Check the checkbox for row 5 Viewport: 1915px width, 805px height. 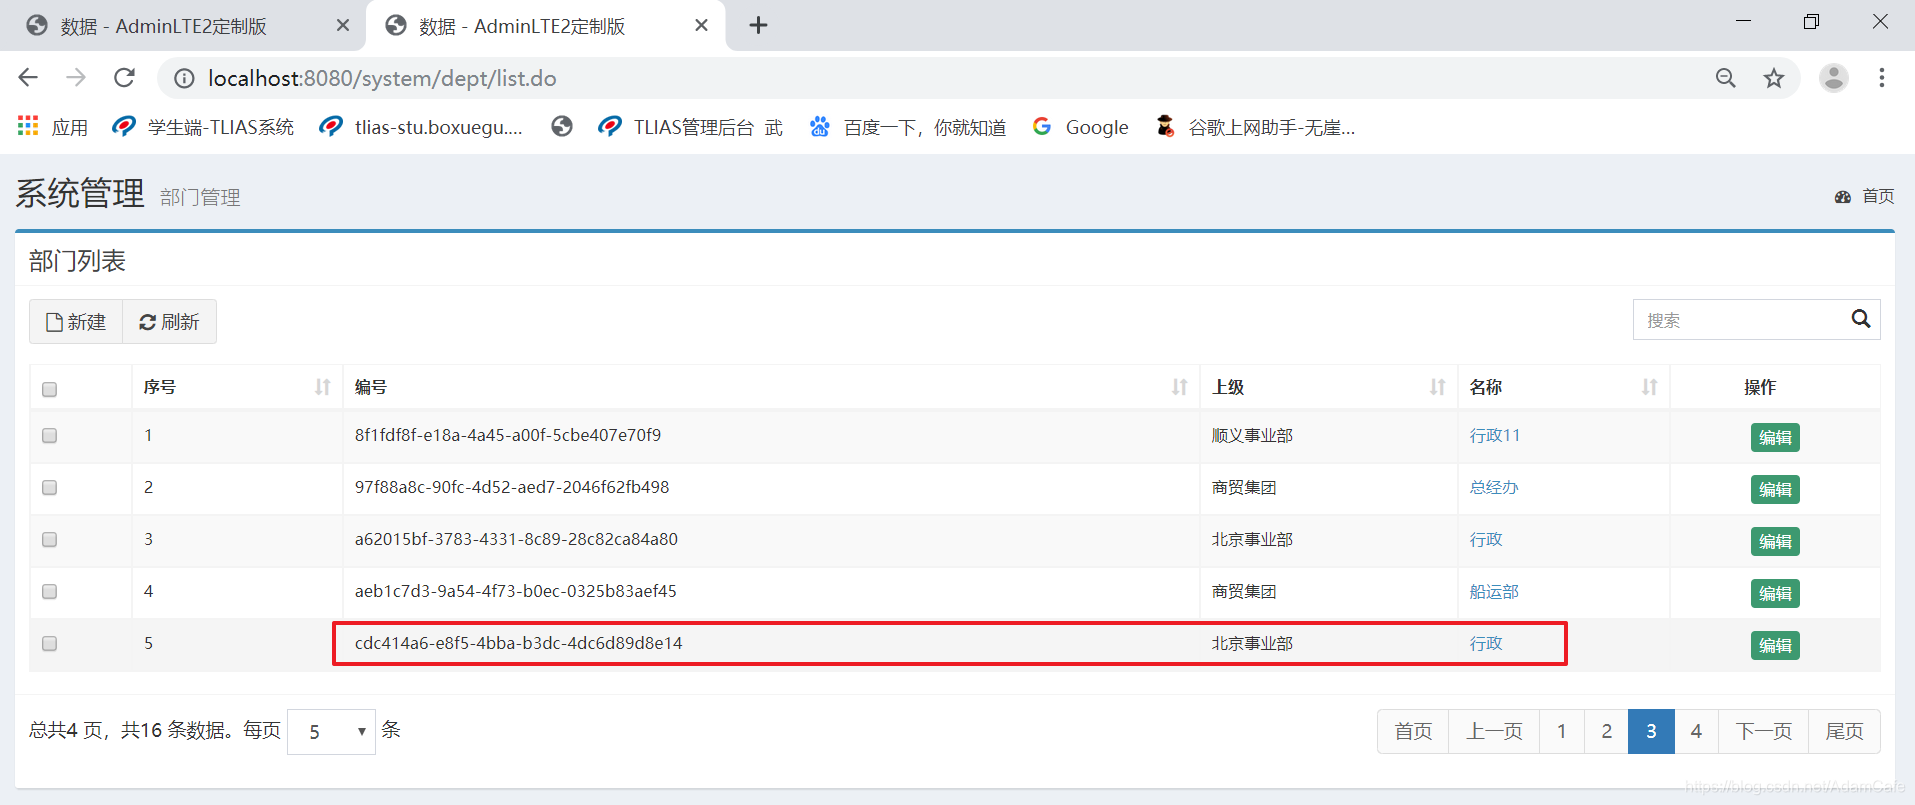[x=50, y=644]
